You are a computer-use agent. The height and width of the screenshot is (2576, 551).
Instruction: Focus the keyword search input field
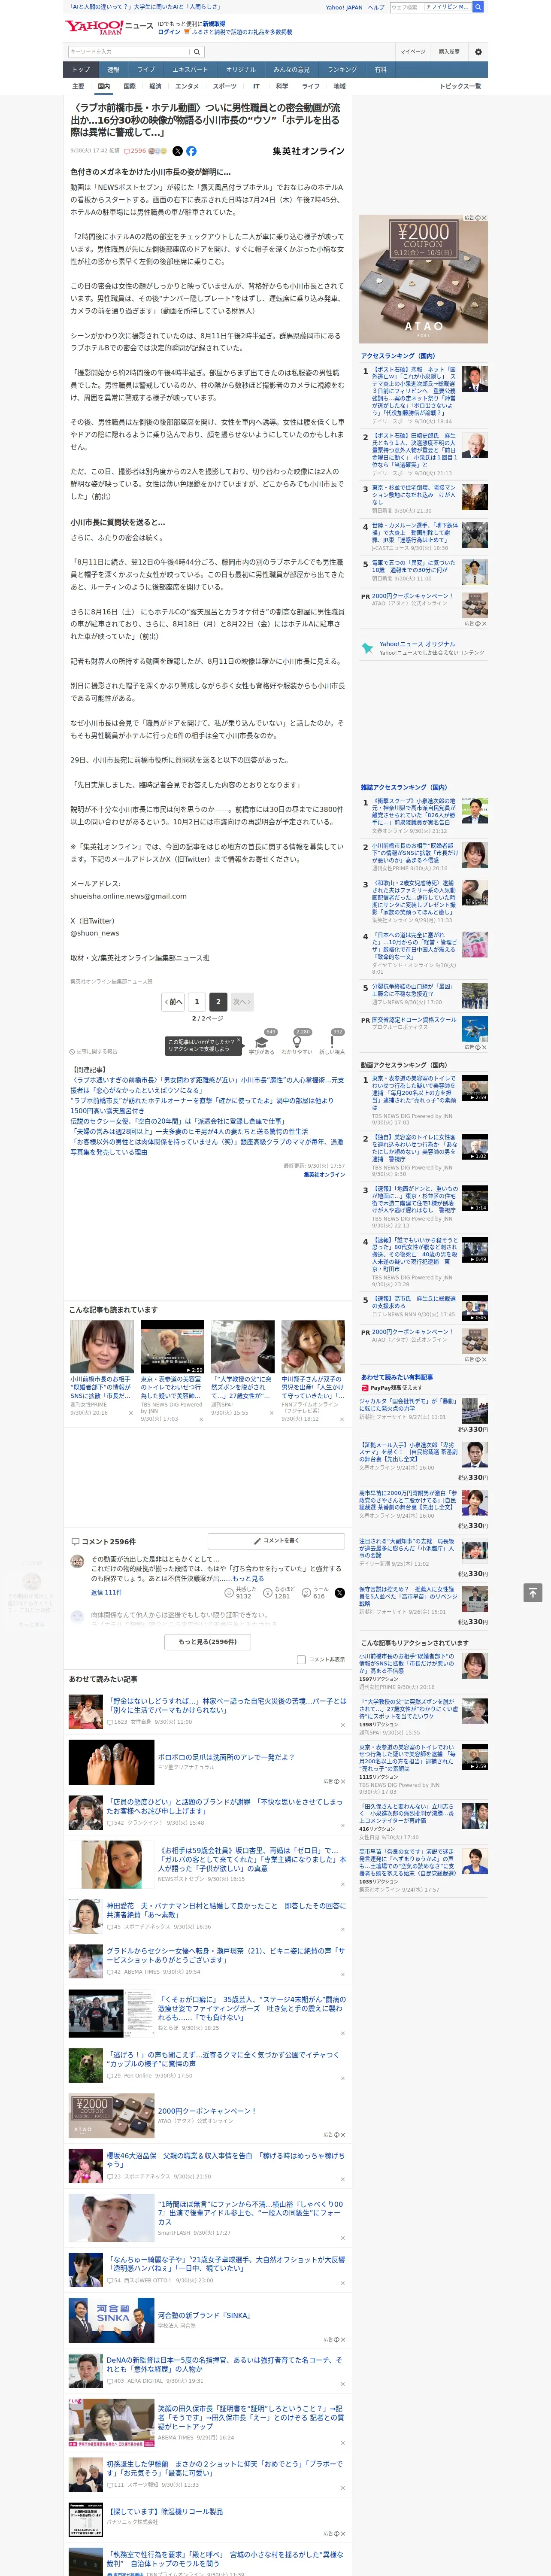(129, 51)
